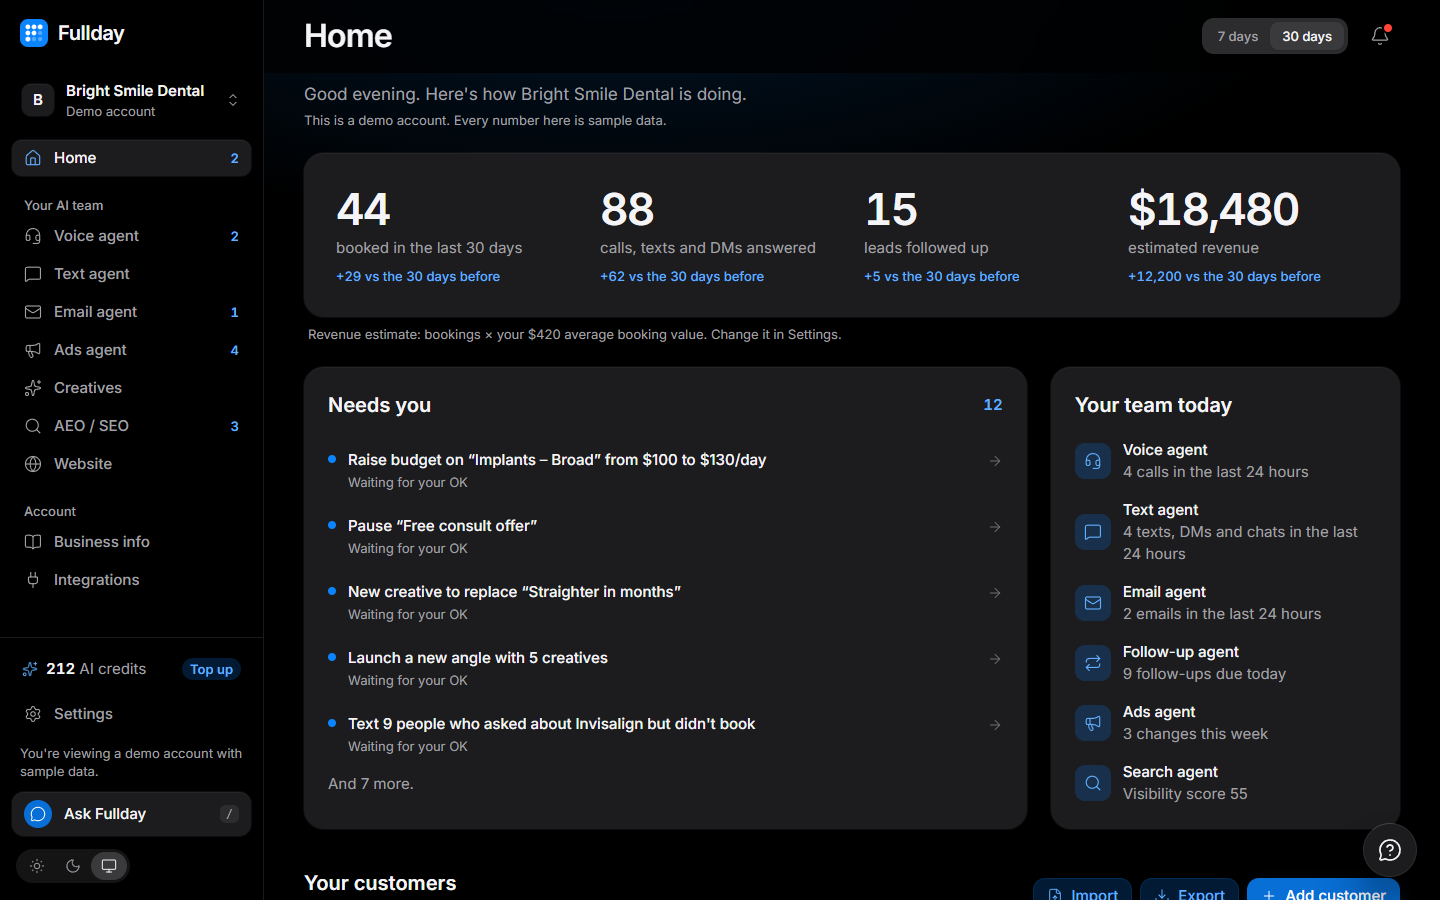Click the Import customers button
The width and height of the screenshot is (1440, 900).
point(1083,890)
